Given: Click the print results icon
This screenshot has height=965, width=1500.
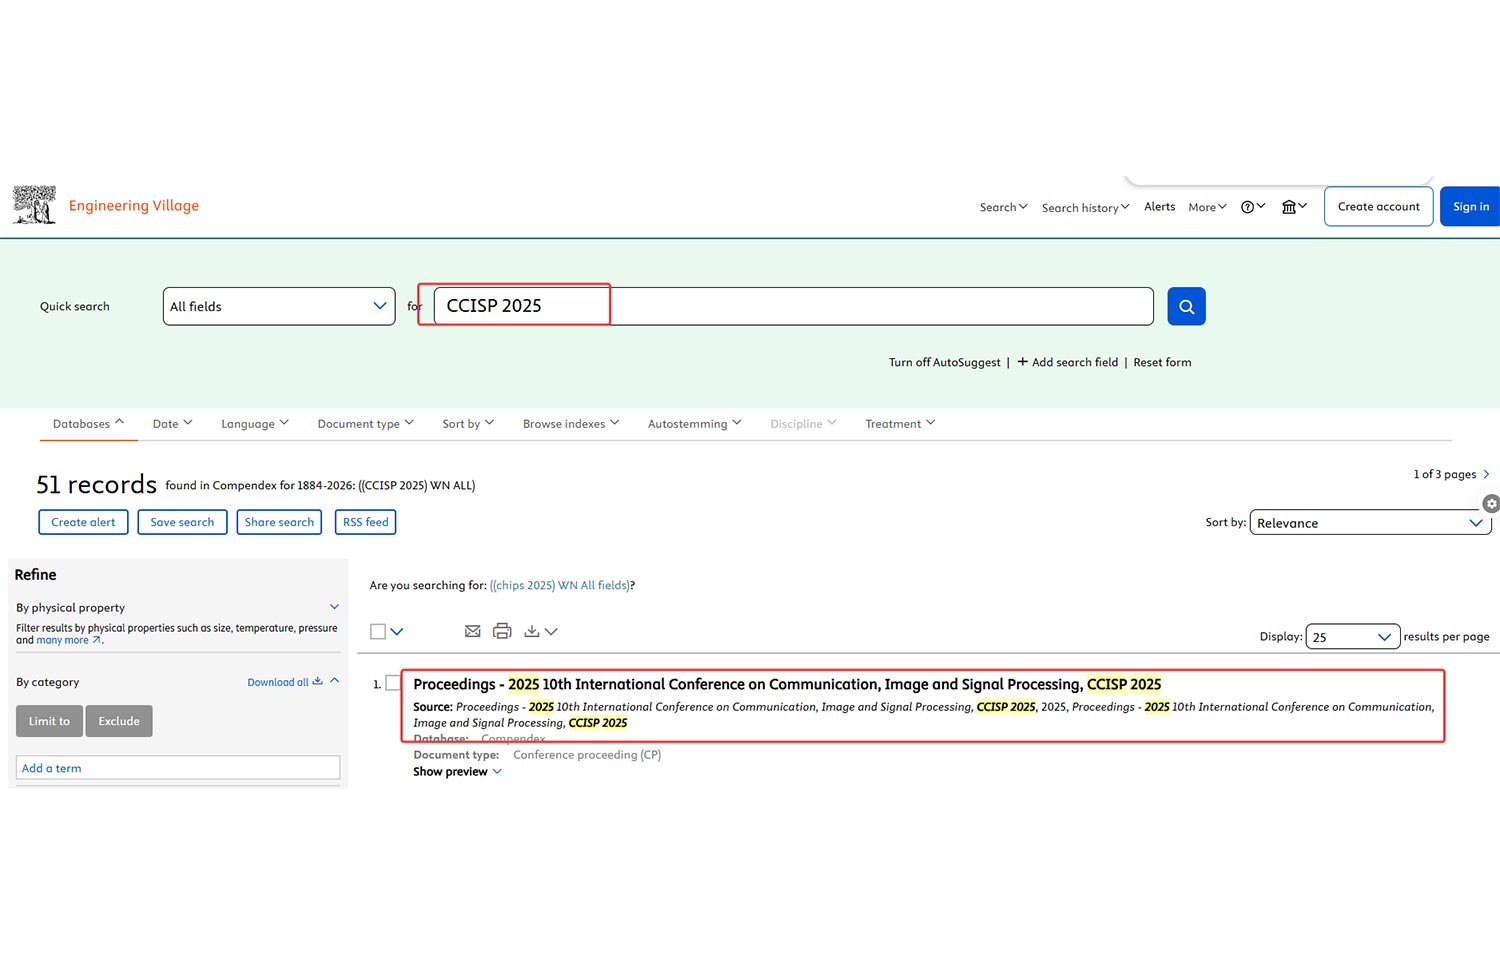Looking at the screenshot, I should click(x=502, y=631).
